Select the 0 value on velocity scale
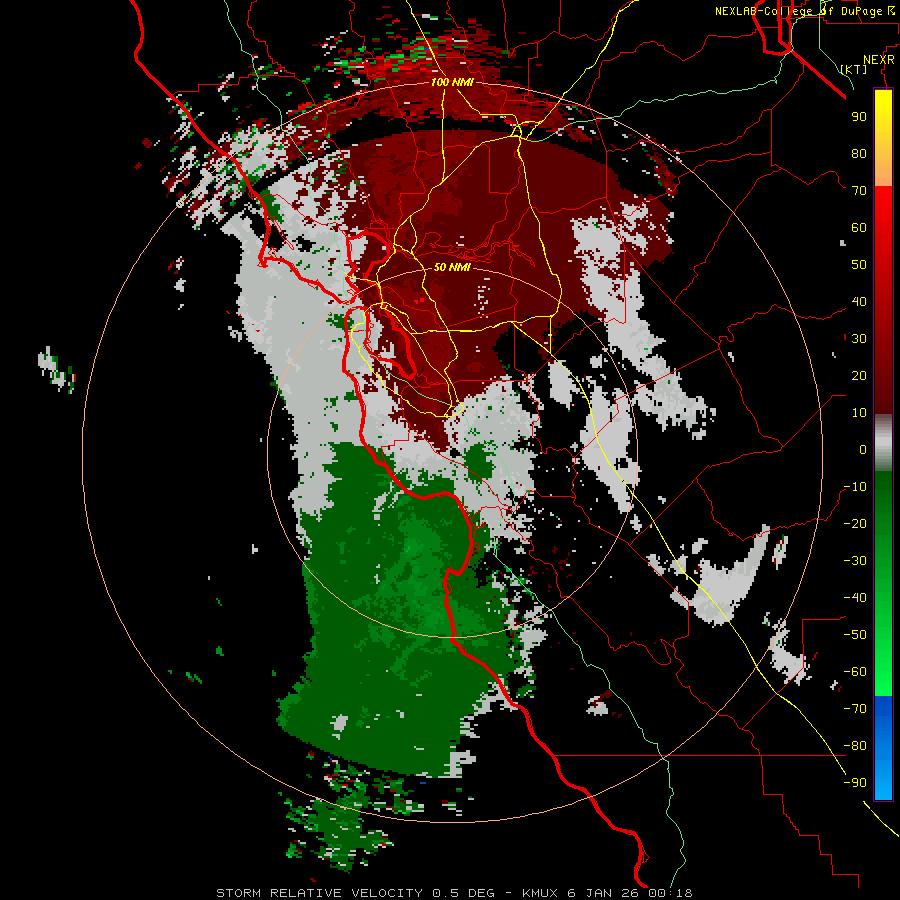The image size is (900, 900). 863,450
